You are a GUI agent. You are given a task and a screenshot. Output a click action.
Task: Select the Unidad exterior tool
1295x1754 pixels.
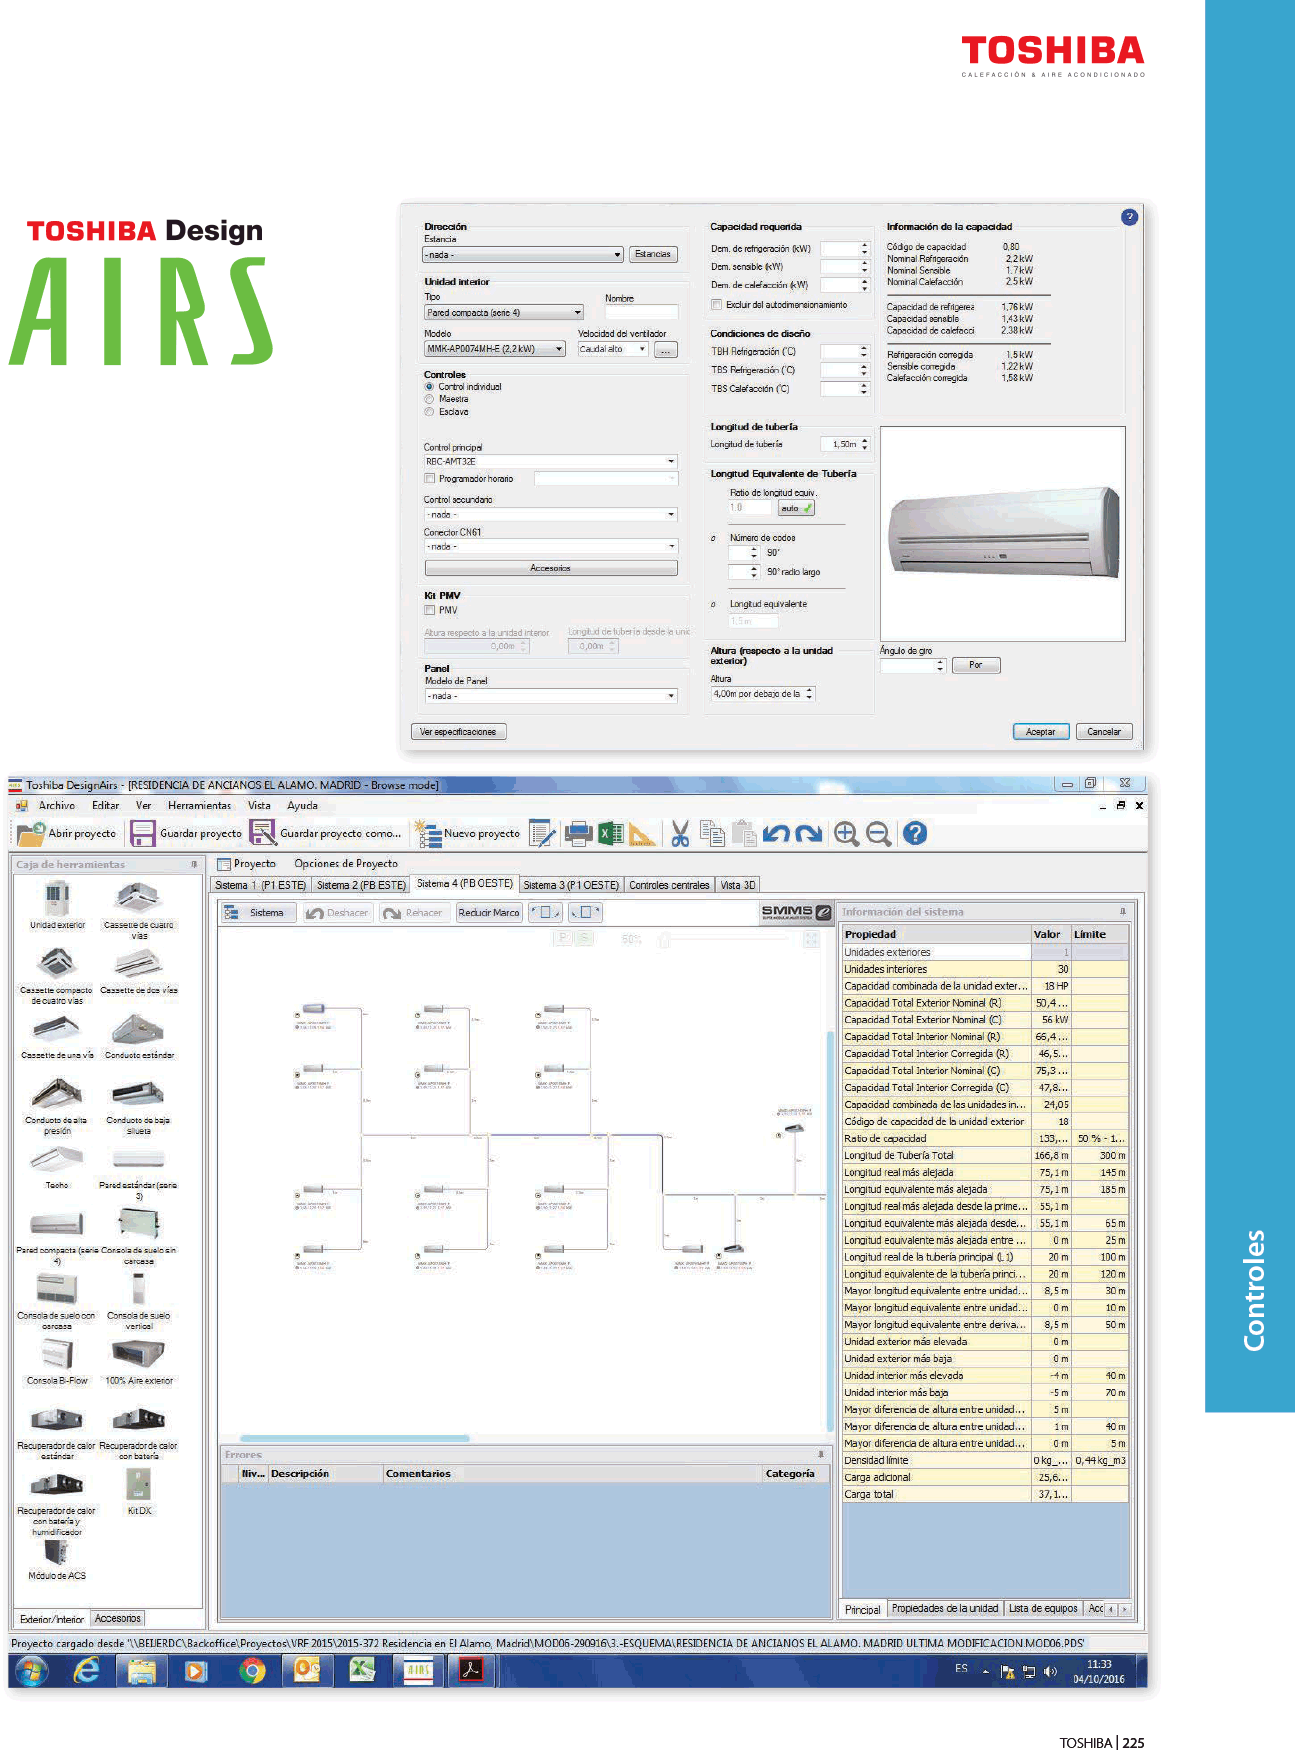[57, 898]
